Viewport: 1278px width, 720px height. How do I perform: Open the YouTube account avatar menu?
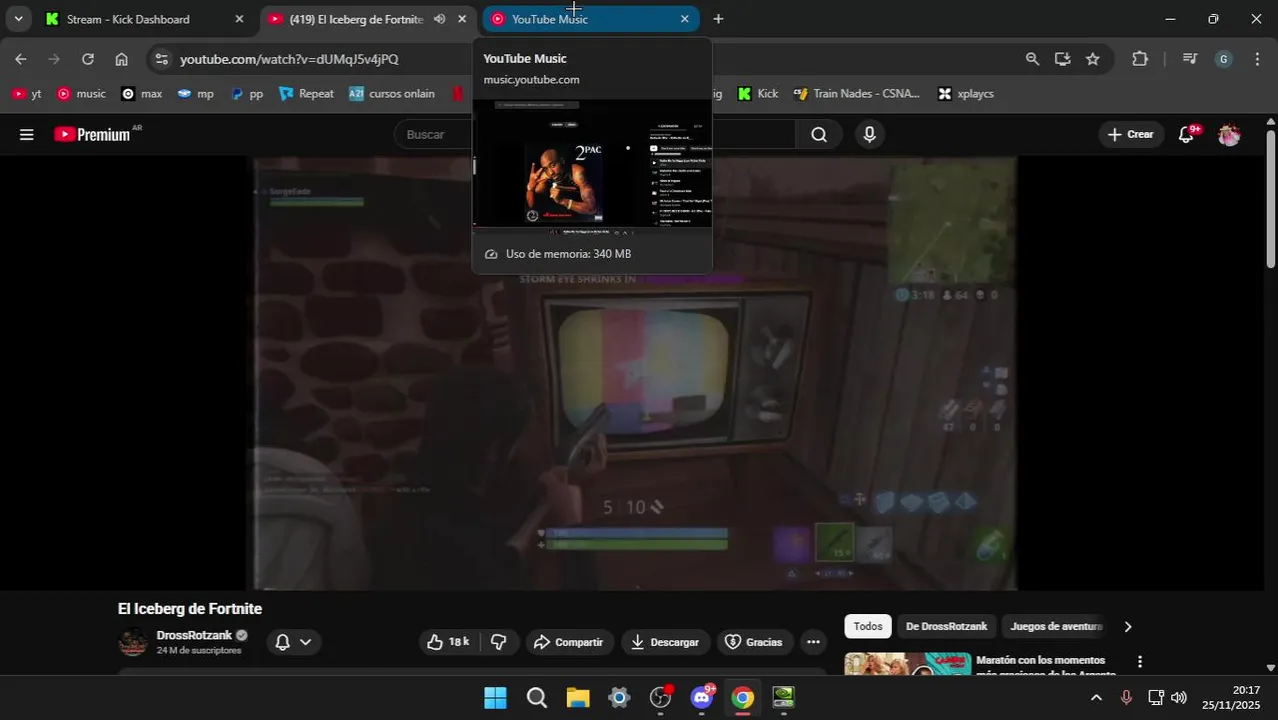1229,134
